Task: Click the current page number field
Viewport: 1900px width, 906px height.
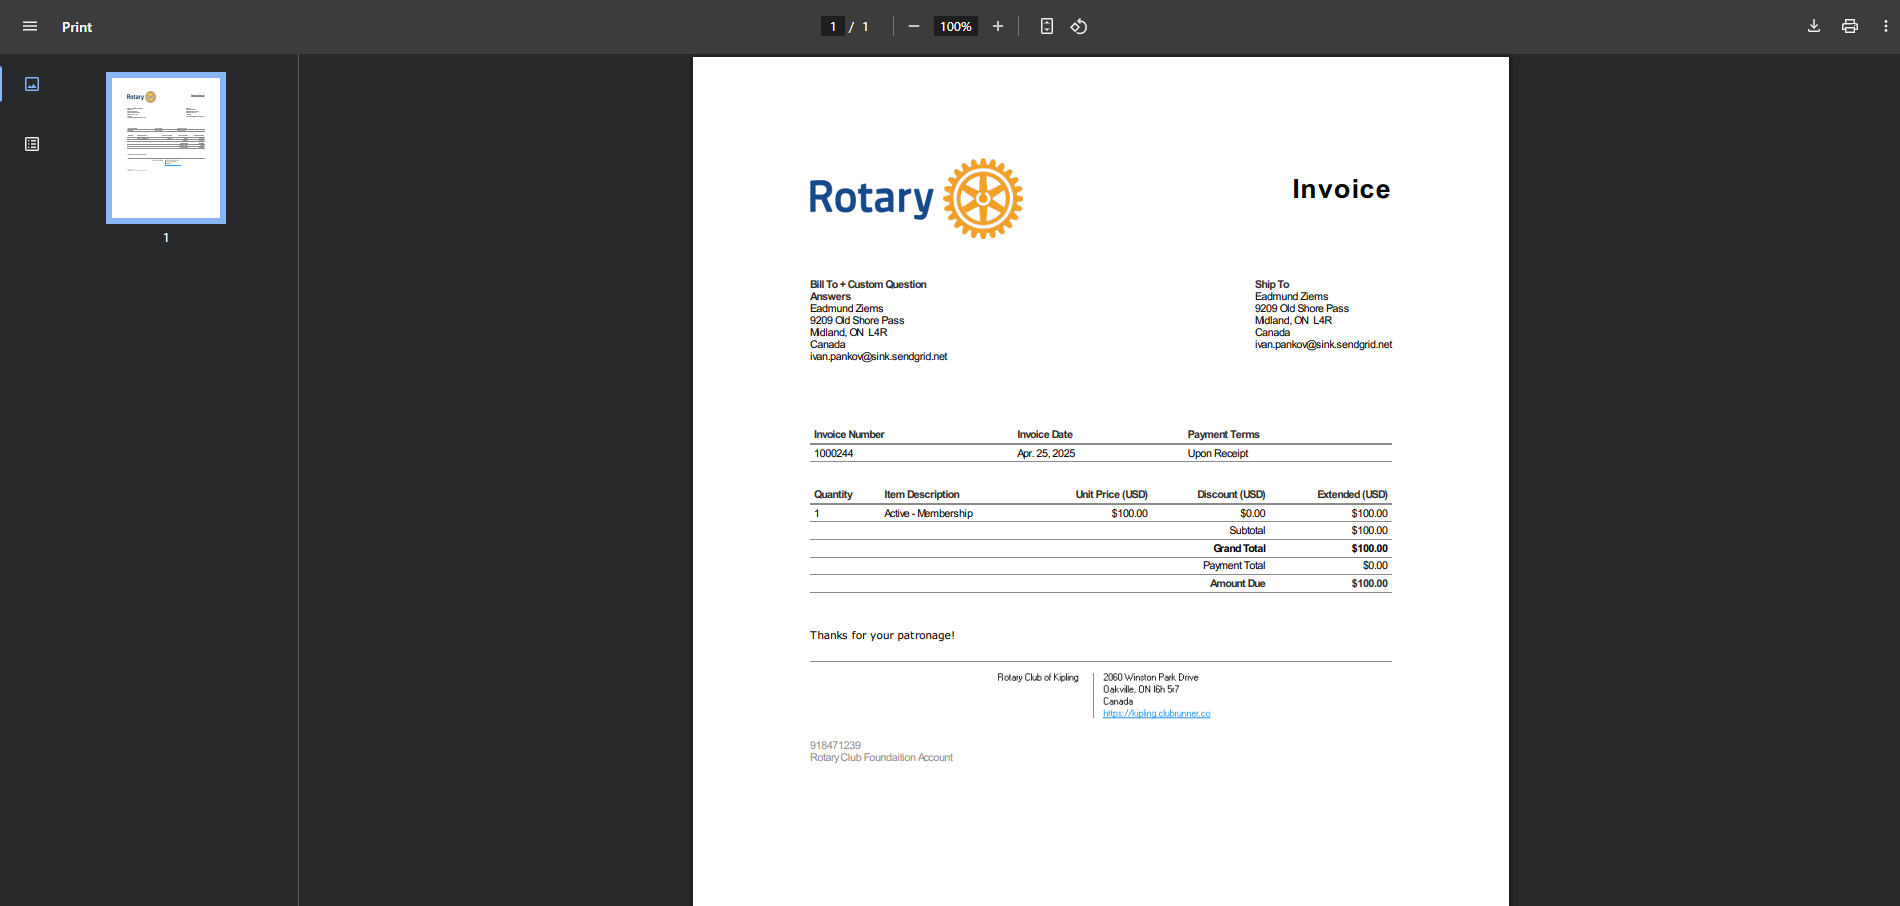Action: tap(832, 27)
